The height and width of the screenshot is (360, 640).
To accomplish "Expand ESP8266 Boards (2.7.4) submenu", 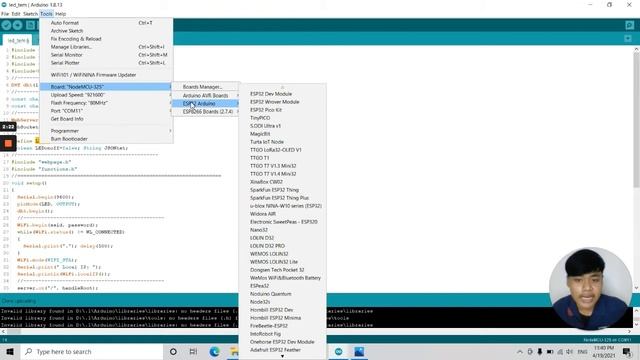I will (205, 111).
